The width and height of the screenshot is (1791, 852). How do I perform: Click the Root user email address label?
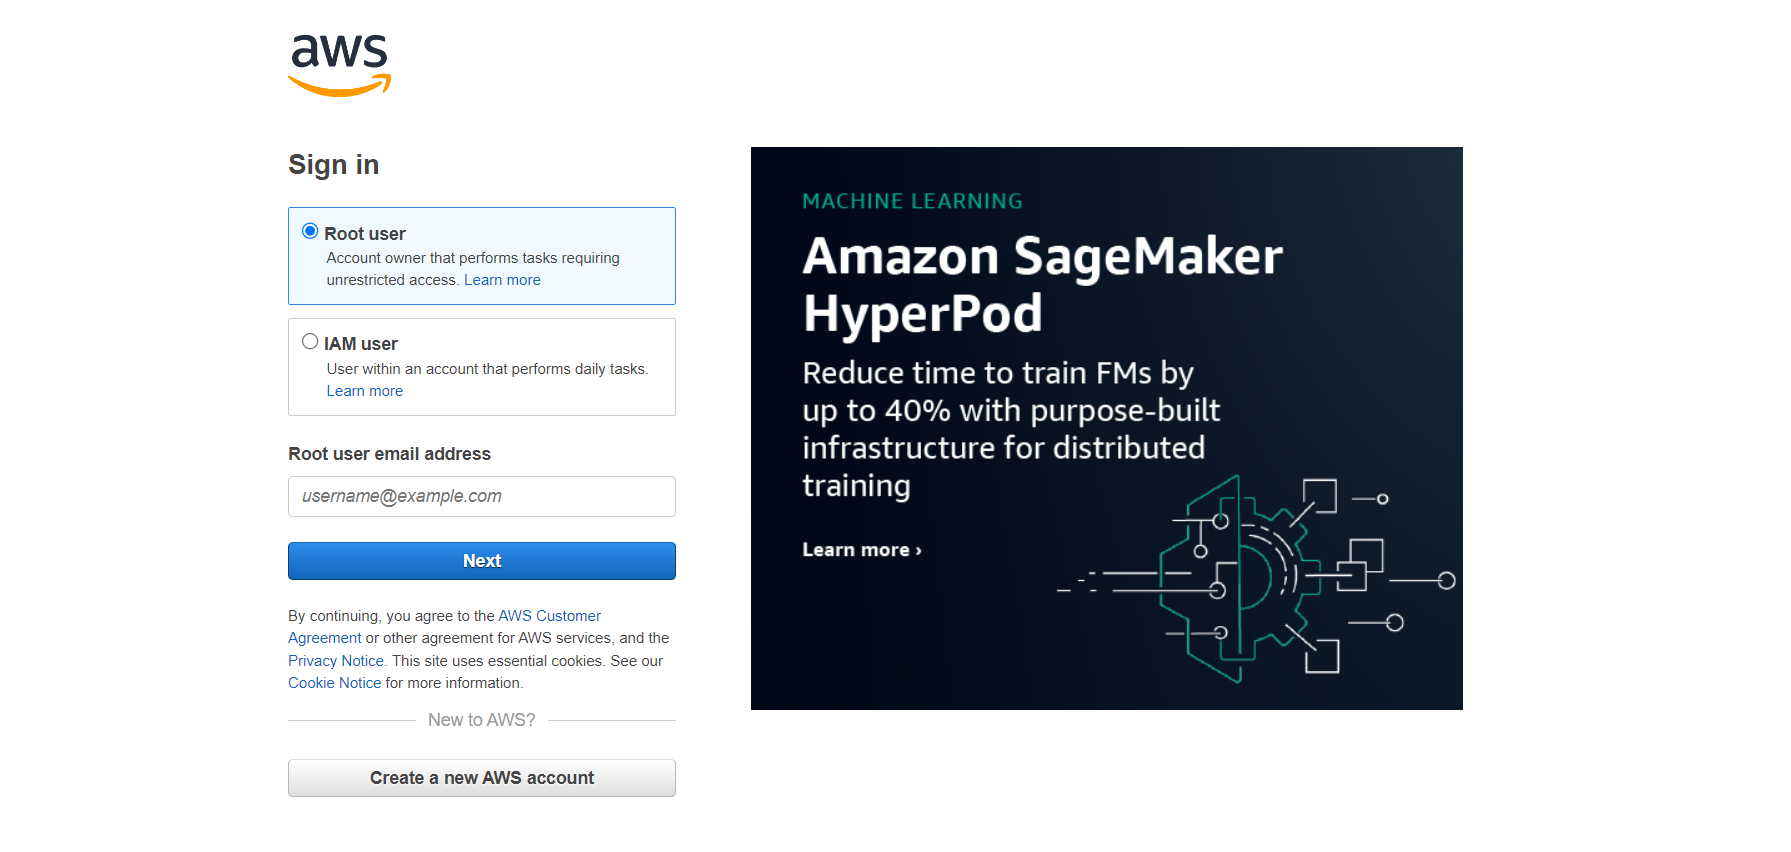390,454
